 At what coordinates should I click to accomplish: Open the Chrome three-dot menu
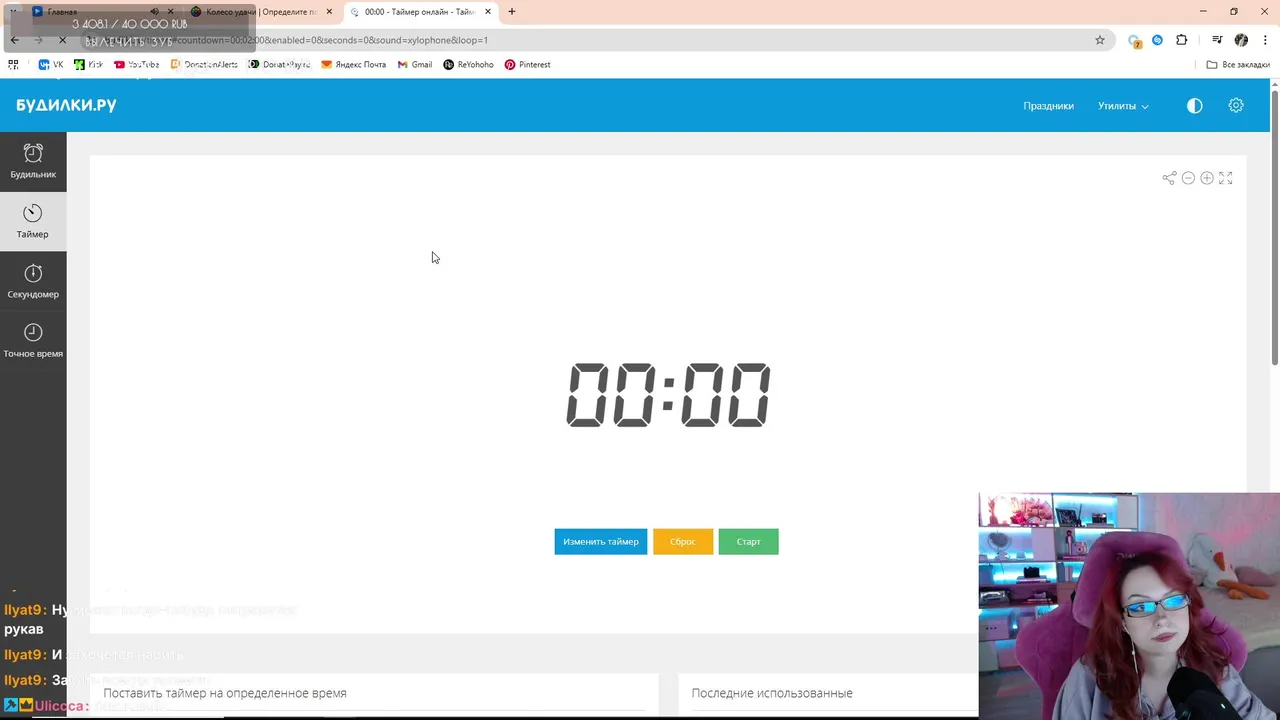point(1264,40)
